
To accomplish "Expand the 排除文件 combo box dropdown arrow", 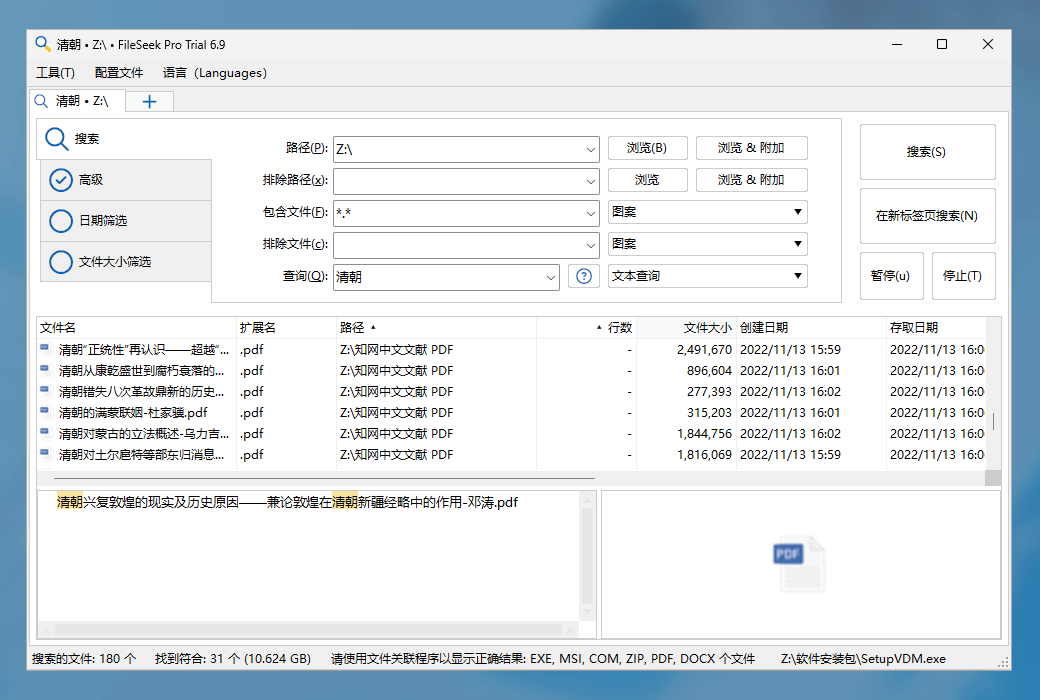I will (590, 245).
